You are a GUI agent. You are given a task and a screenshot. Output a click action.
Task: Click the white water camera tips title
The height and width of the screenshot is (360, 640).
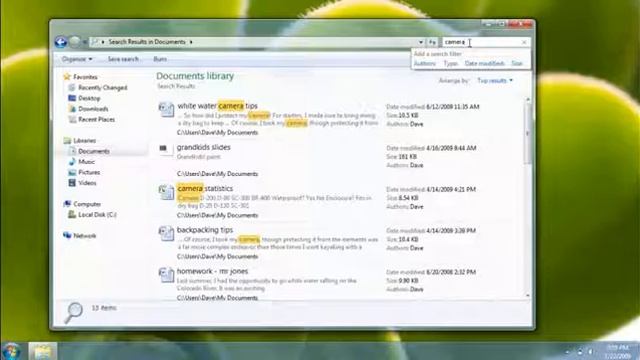(x=217, y=106)
